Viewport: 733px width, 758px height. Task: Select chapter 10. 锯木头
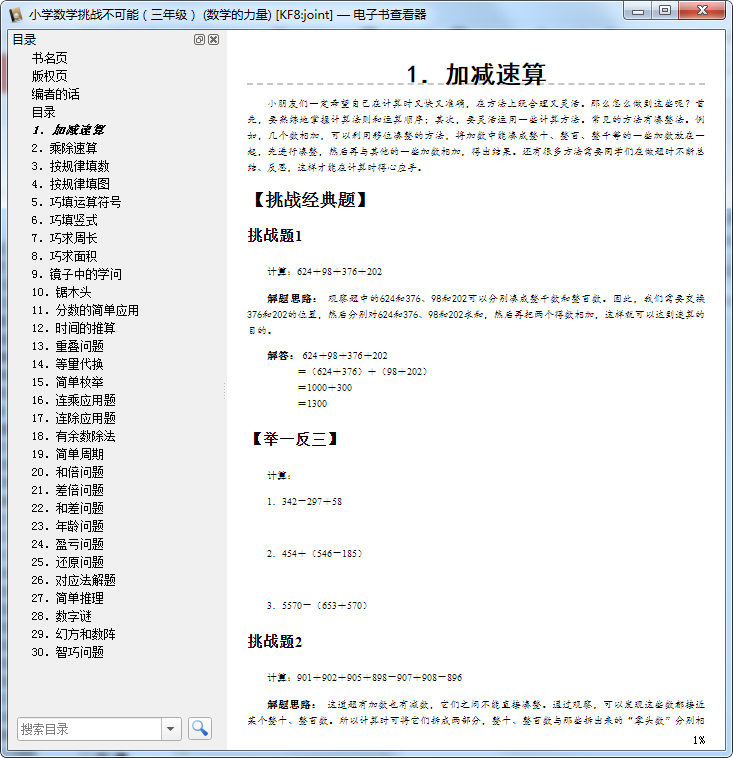pyautogui.click(x=61, y=292)
